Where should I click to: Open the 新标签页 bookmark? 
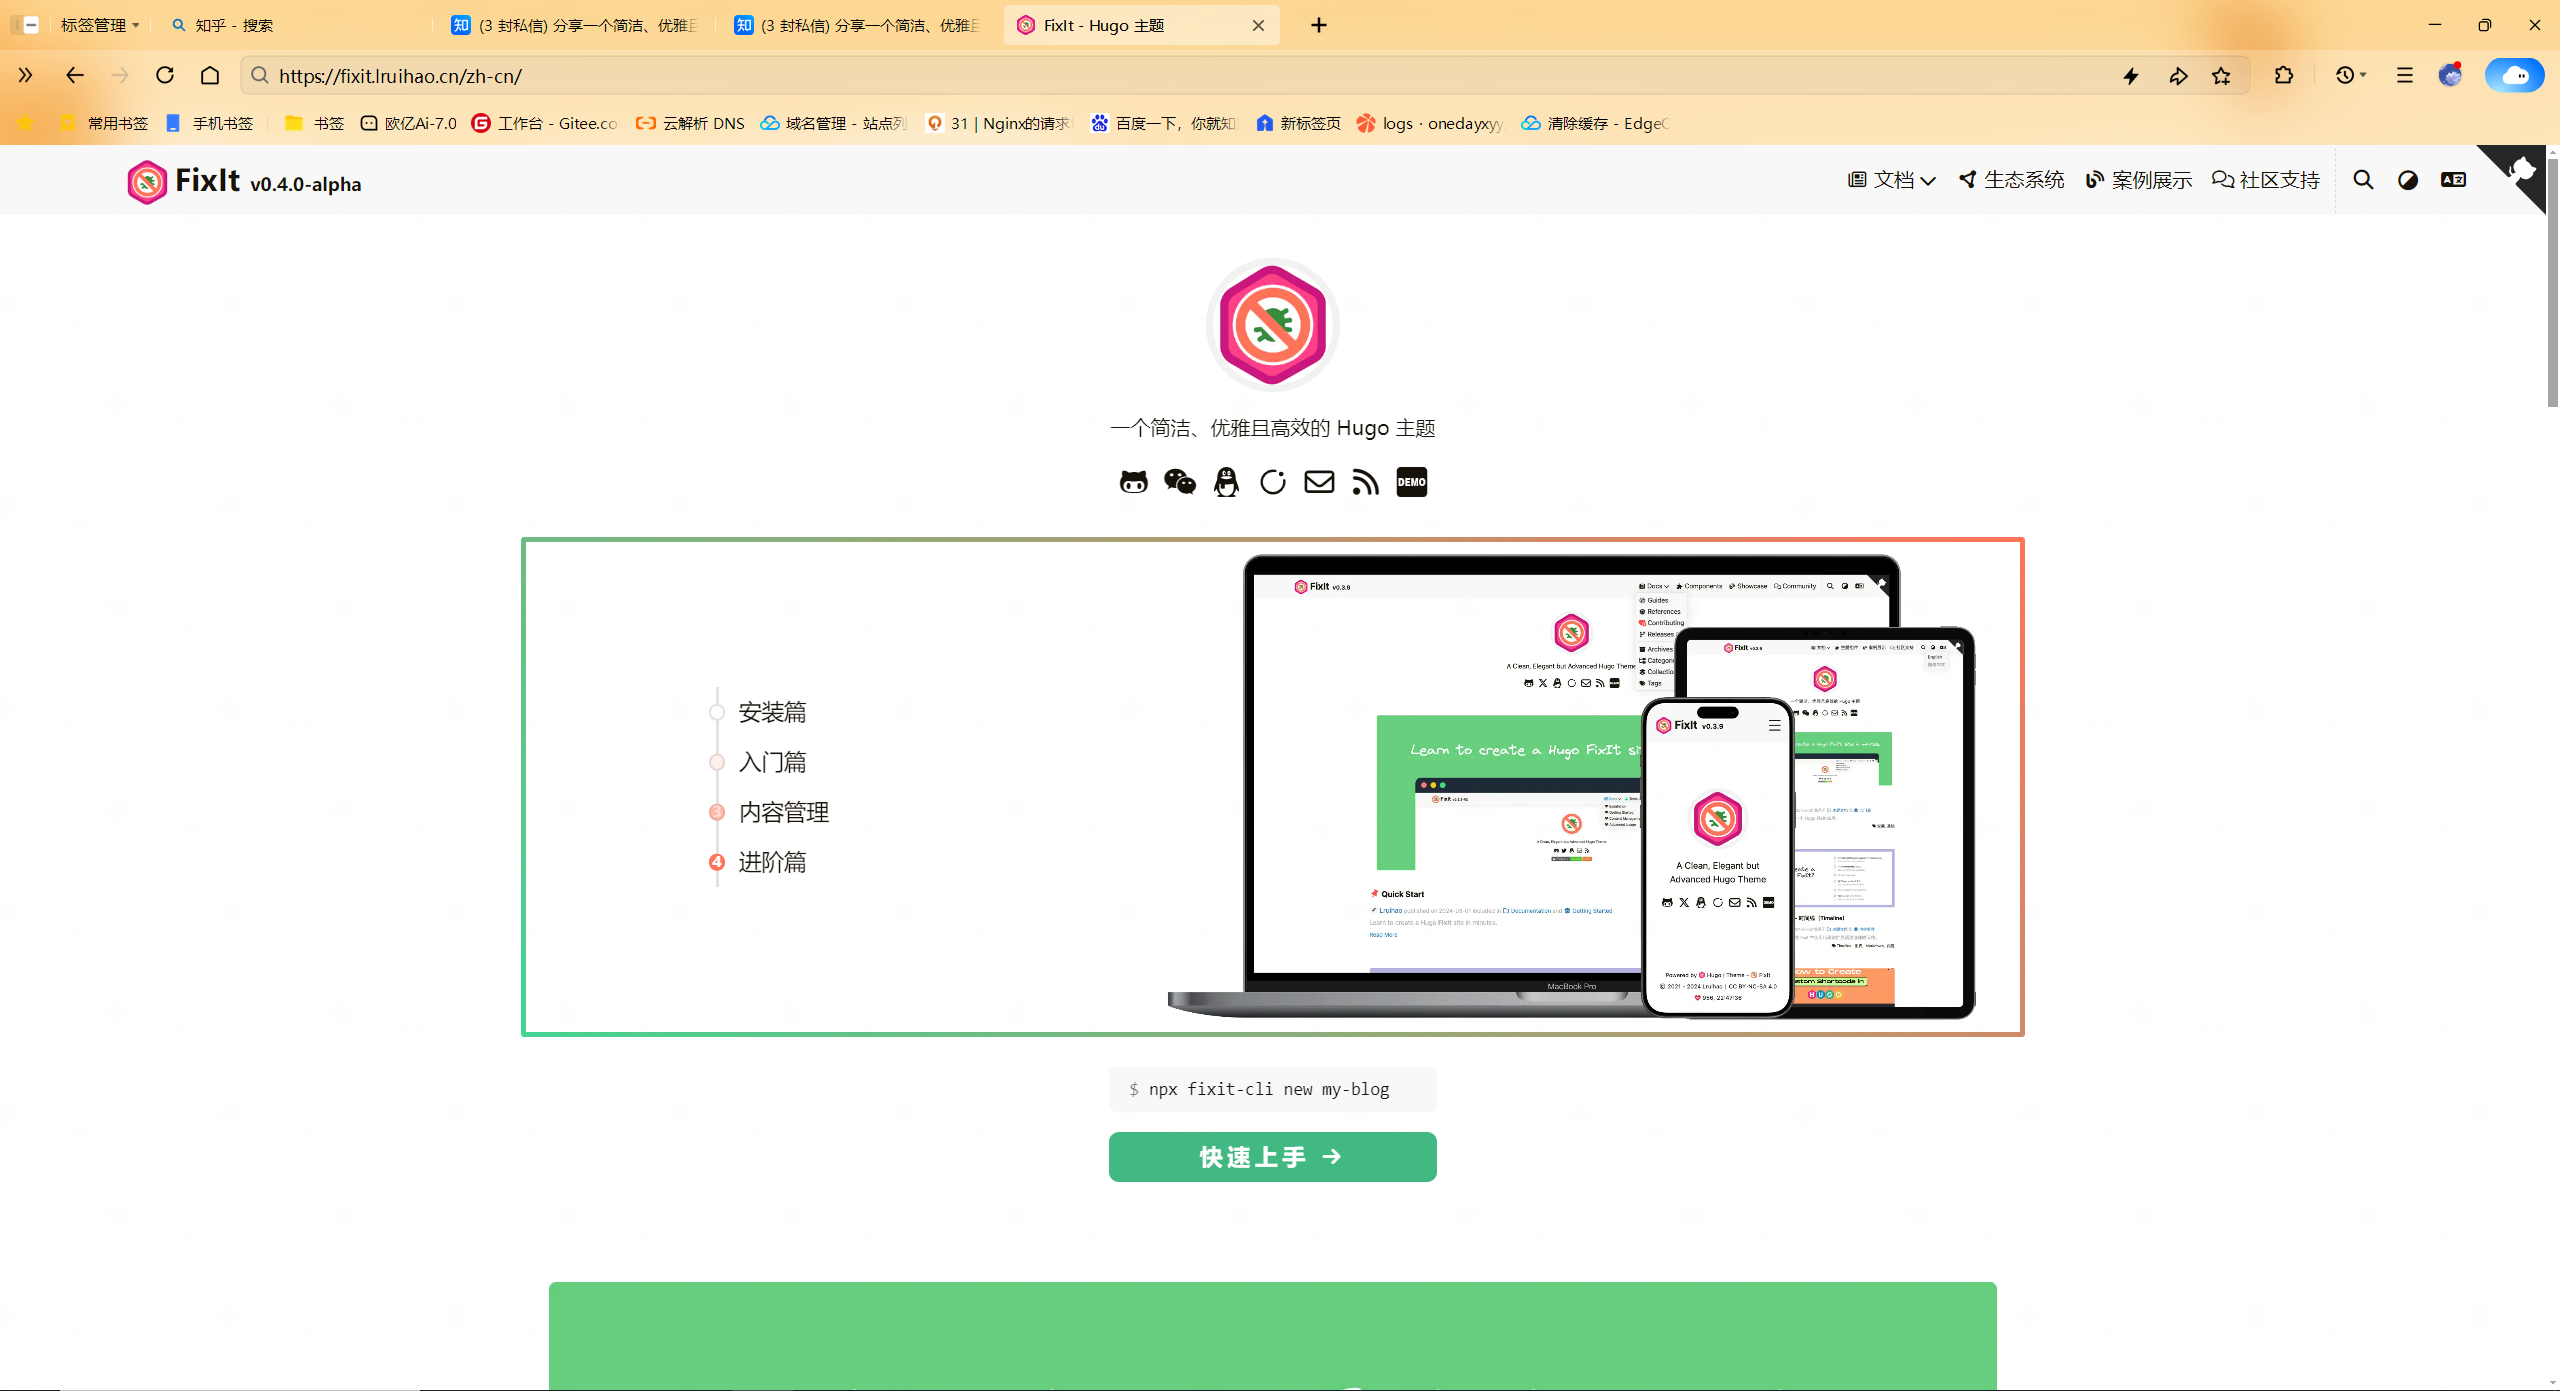click(x=1299, y=123)
